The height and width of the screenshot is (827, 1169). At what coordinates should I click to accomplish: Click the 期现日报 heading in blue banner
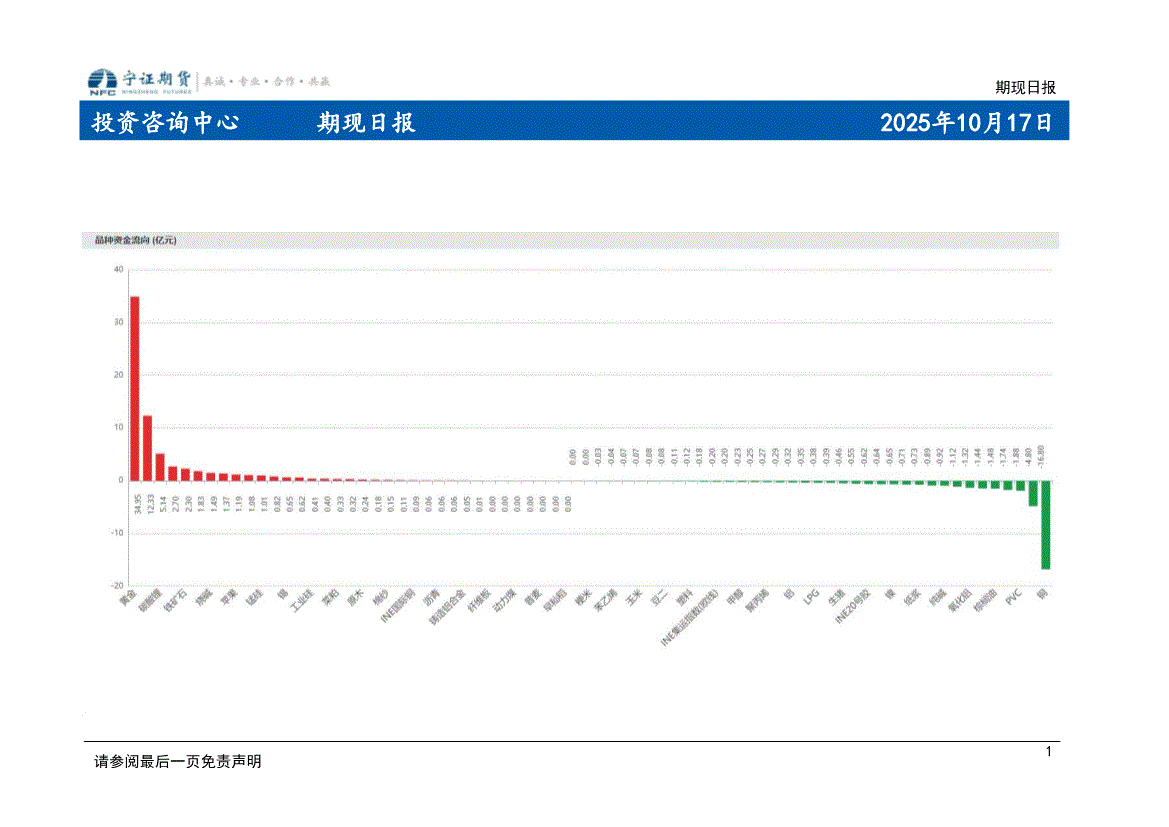tap(366, 123)
